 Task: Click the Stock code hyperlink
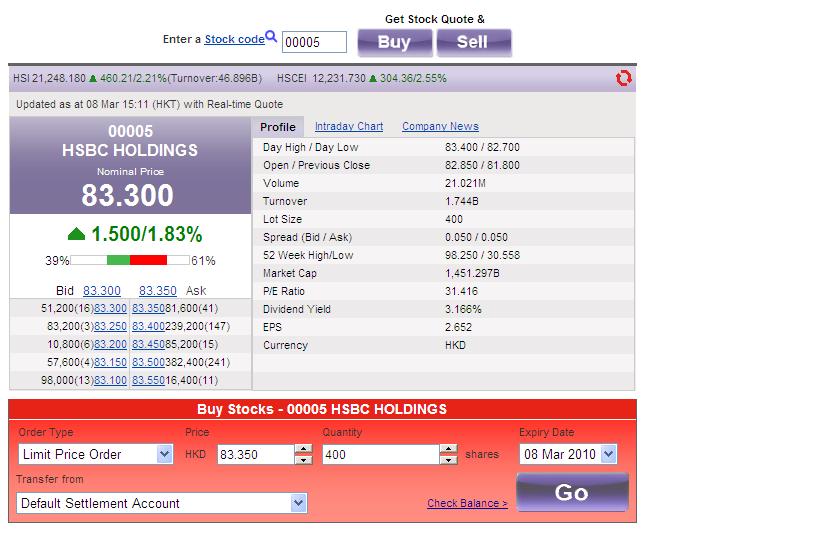click(234, 39)
